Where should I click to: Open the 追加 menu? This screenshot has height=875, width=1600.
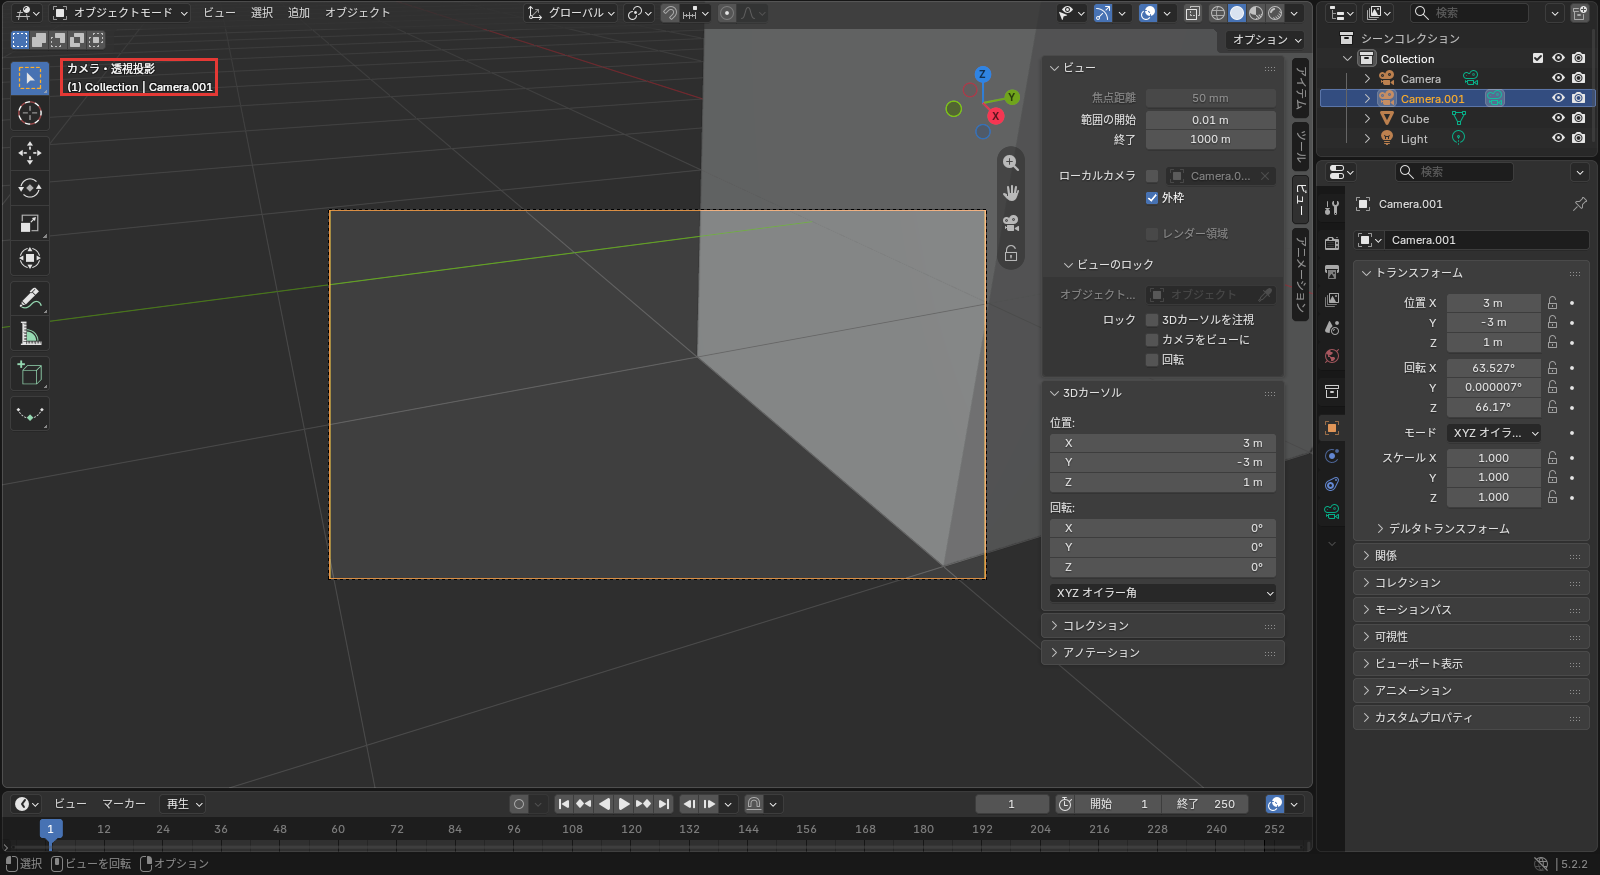299,13
